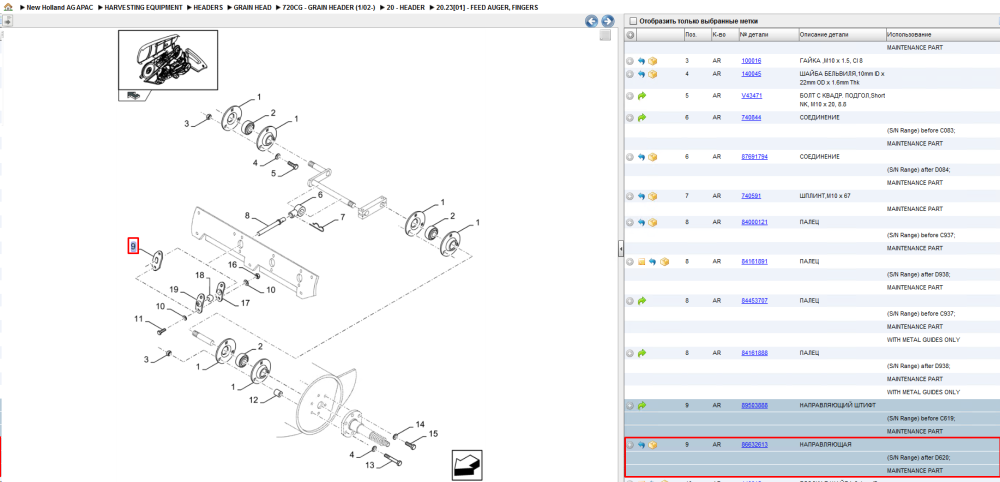Viewport: 1000px width, 482px height.
Task: Click the direction arrow icon at diagram bottom
Action: 466,465
